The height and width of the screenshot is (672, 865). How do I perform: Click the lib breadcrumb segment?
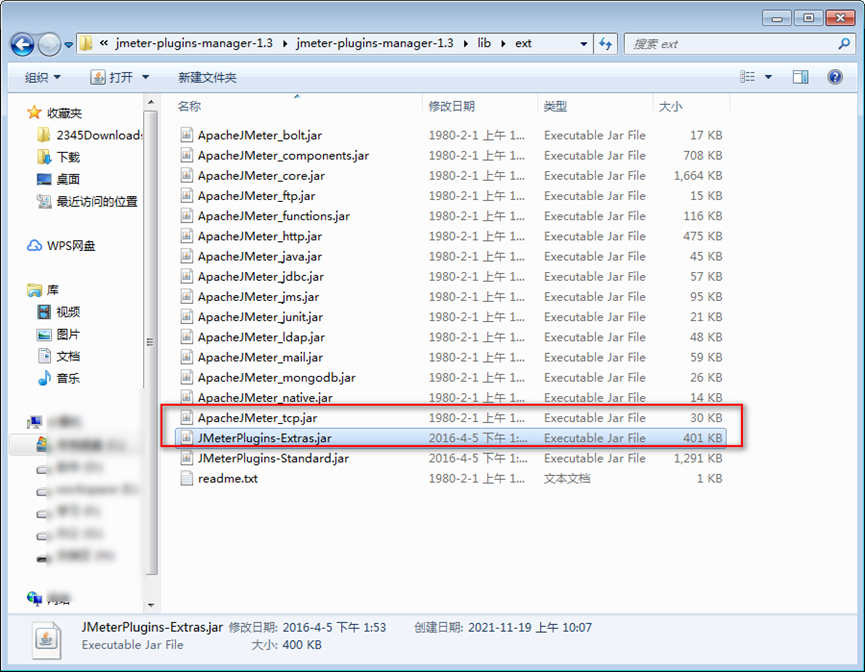tap(484, 44)
